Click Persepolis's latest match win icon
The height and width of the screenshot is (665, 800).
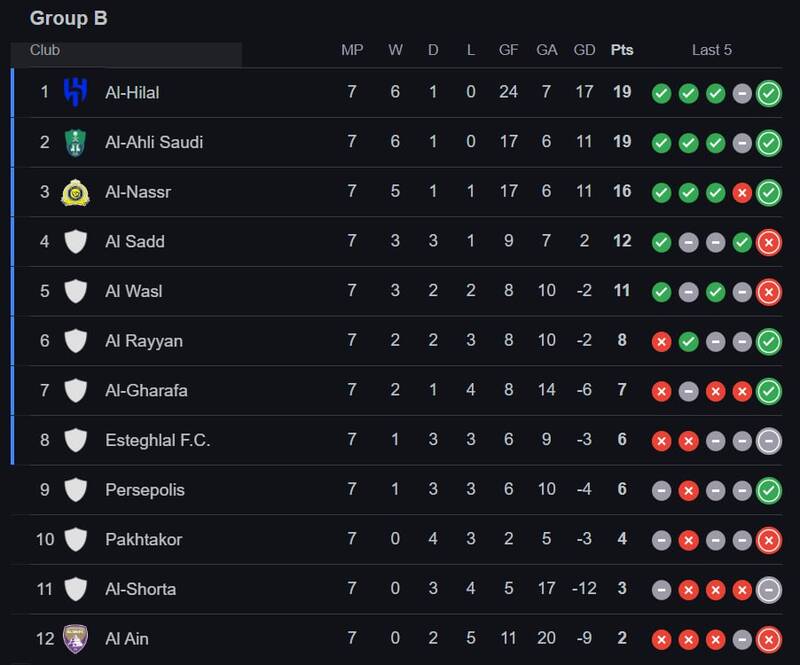(768, 490)
